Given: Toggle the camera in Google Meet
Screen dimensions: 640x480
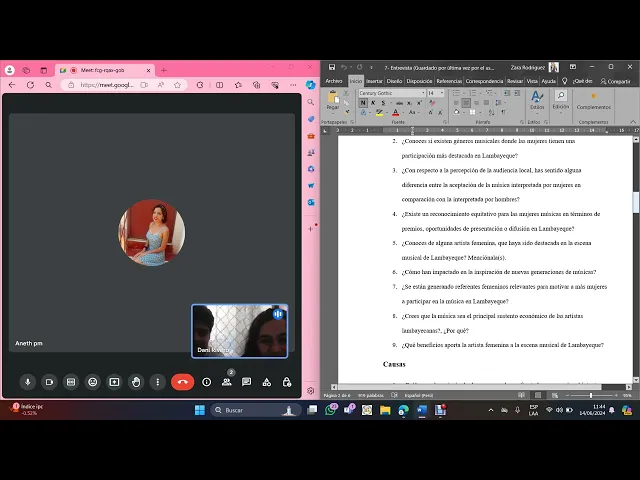Looking at the screenshot, I should click(x=49, y=382).
